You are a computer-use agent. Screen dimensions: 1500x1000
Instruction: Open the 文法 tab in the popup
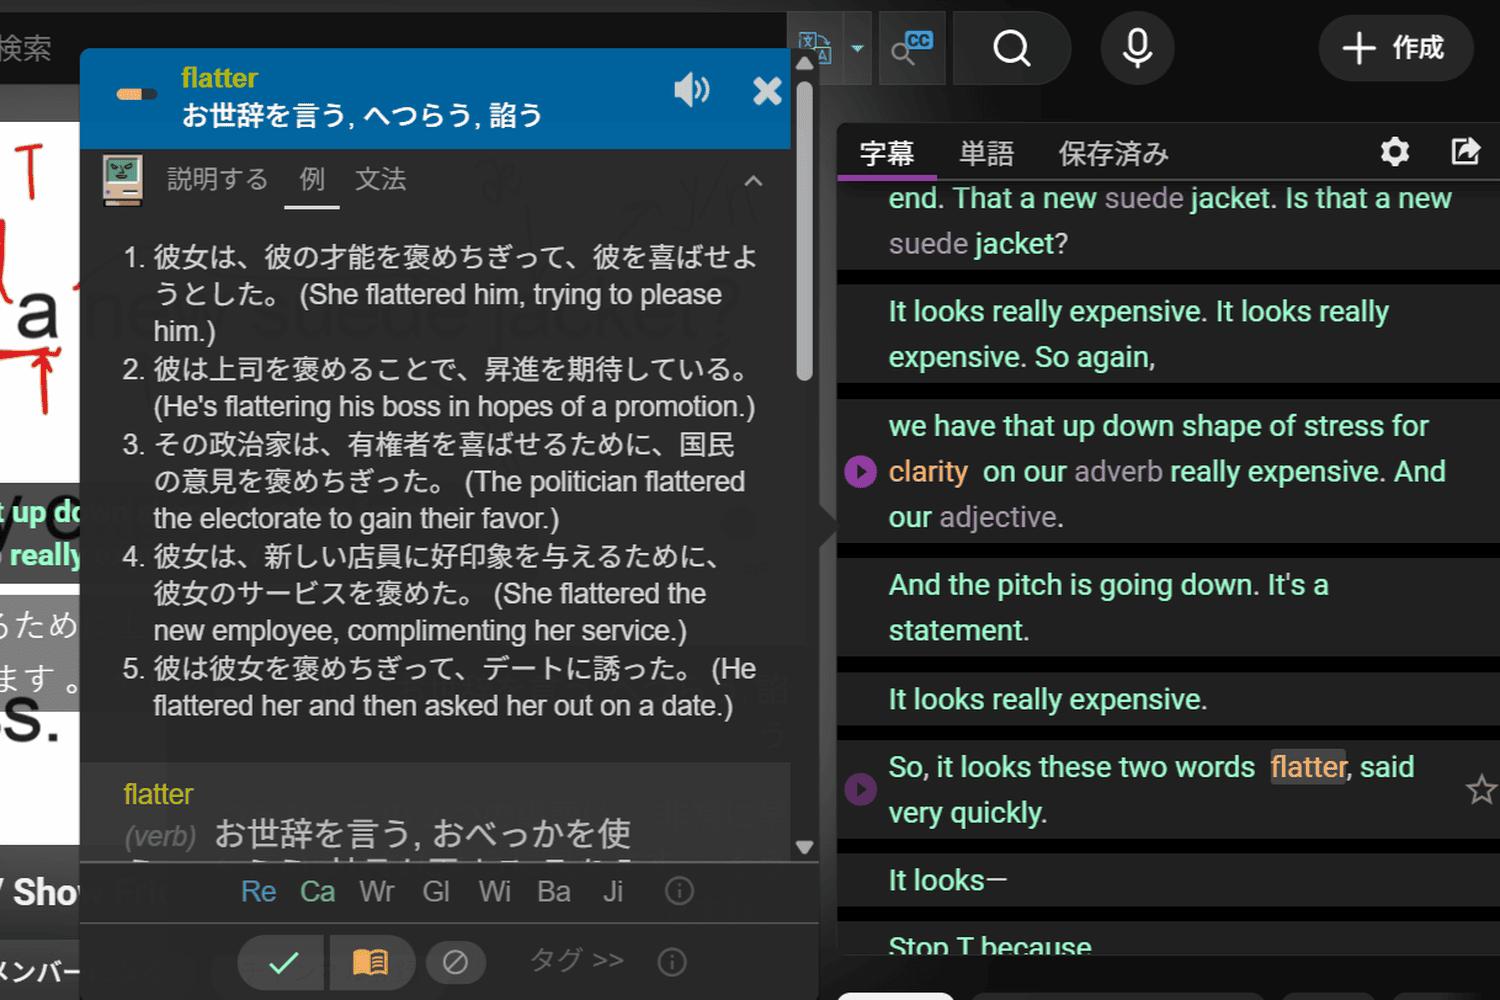pyautogui.click(x=381, y=180)
